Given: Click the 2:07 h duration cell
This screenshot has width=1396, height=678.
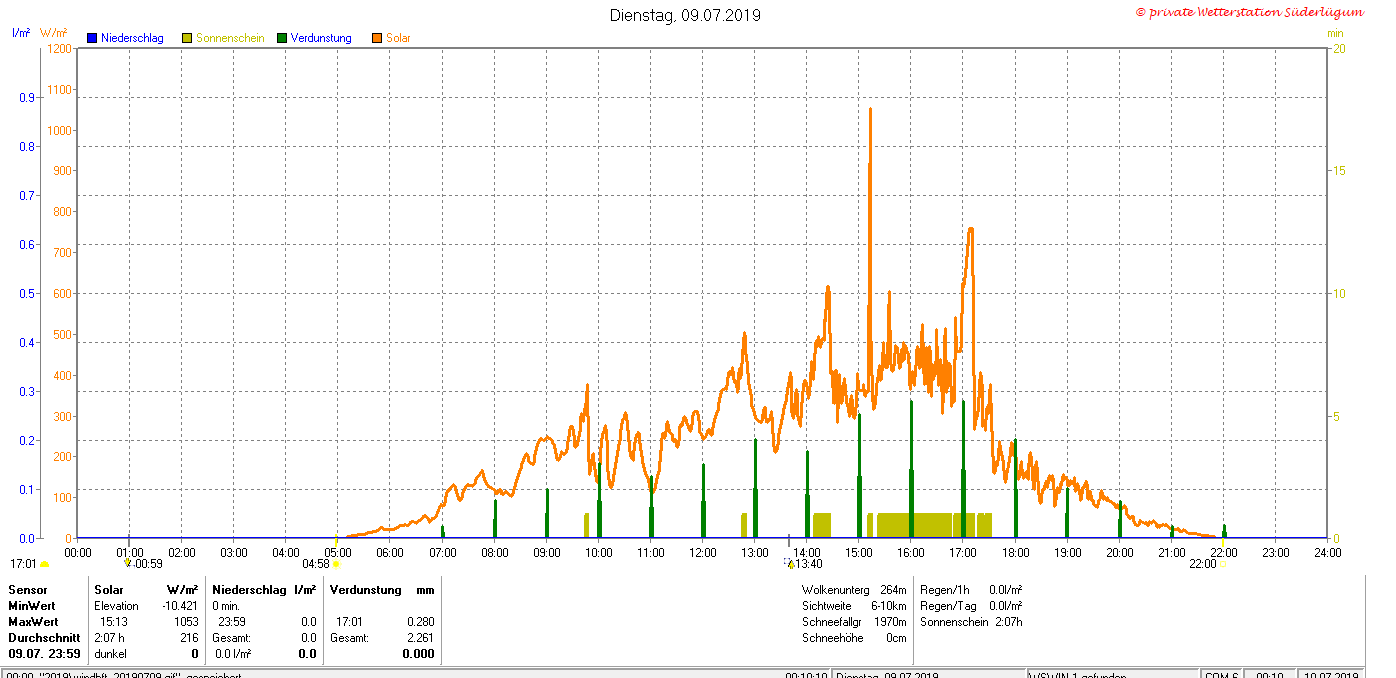Looking at the screenshot, I should point(109,638).
